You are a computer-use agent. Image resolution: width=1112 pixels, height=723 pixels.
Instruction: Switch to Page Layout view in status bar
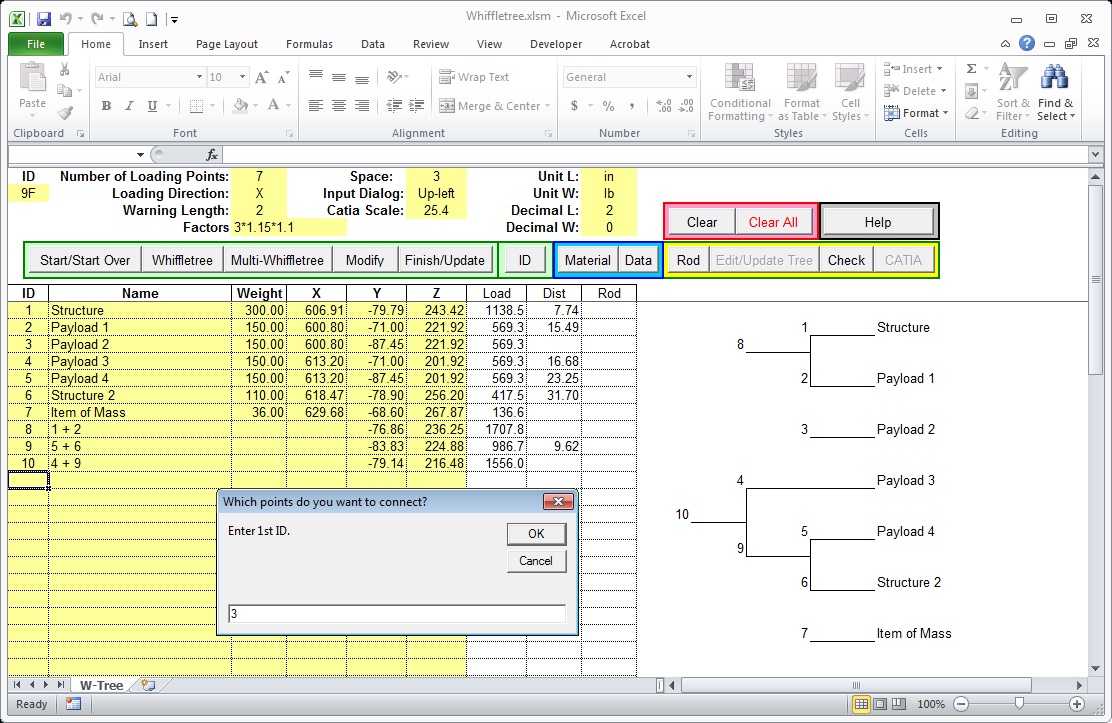coord(880,704)
